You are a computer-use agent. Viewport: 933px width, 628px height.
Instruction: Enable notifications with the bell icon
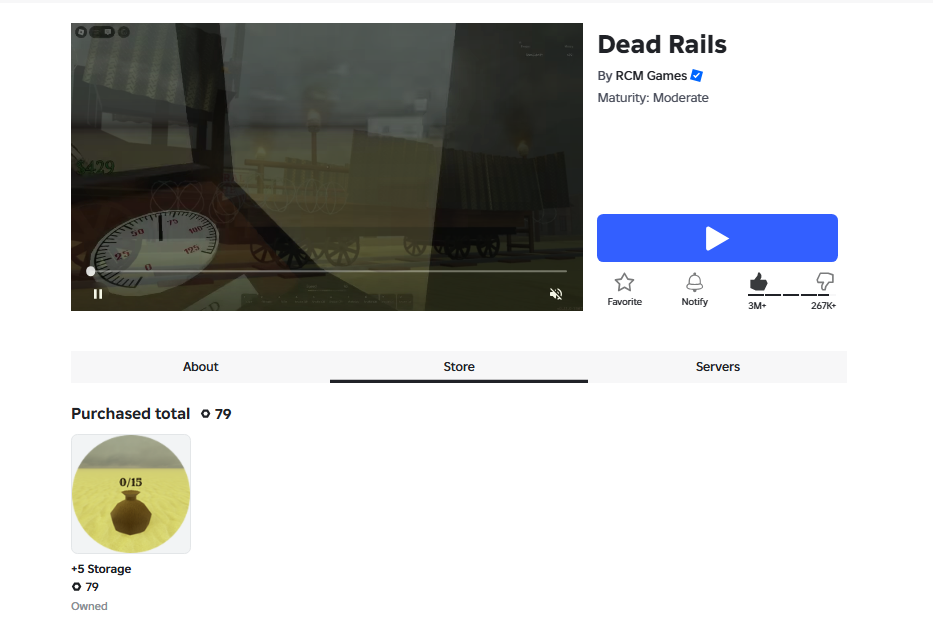(694, 282)
